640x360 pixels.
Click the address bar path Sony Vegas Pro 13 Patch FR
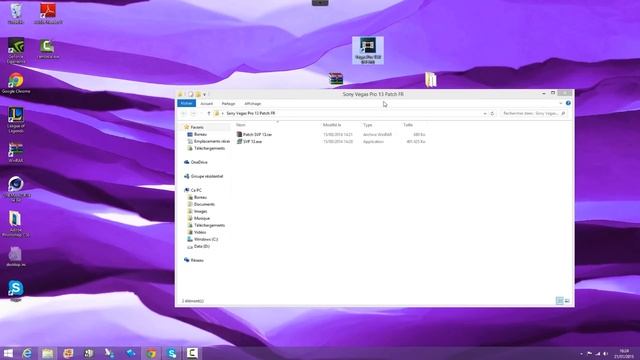click(x=251, y=113)
